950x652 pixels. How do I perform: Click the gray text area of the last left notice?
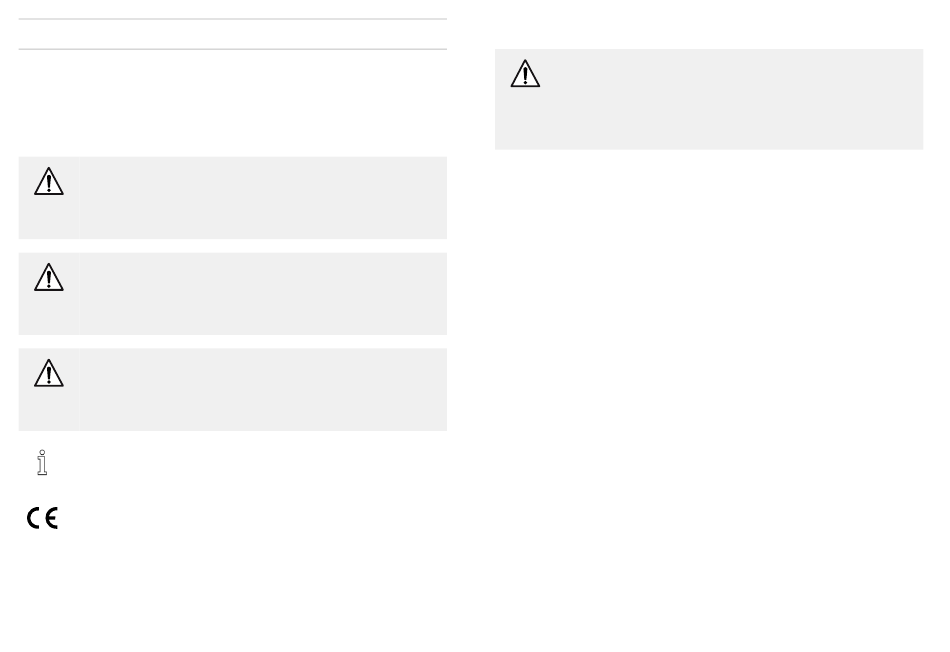point(263,390)
